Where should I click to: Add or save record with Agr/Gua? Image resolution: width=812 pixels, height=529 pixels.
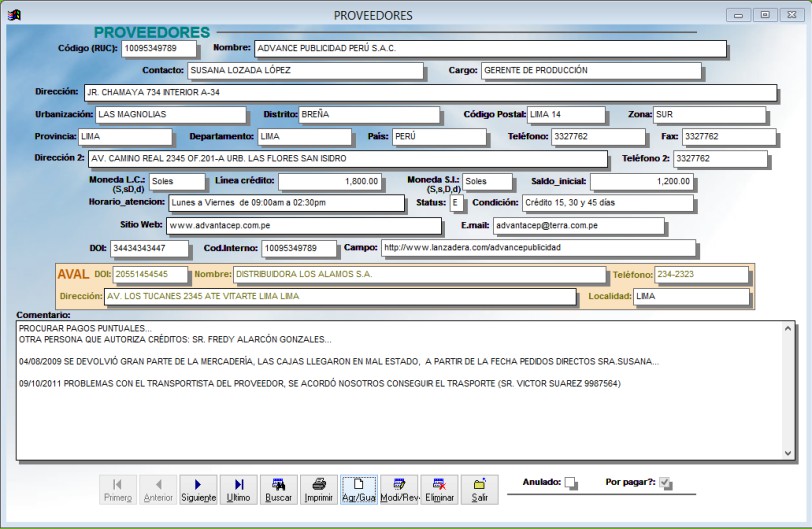359,490
